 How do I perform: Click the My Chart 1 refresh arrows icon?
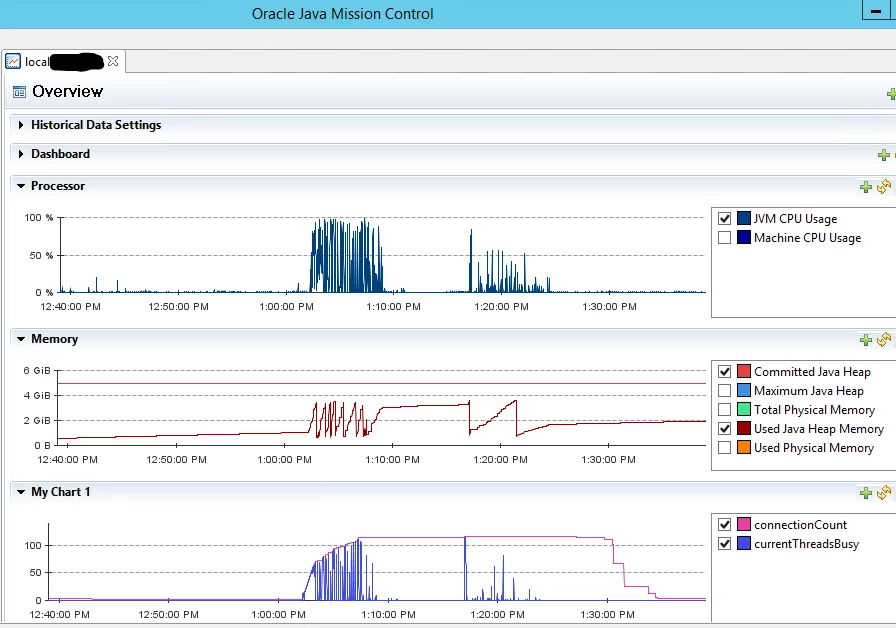[884, 493]
